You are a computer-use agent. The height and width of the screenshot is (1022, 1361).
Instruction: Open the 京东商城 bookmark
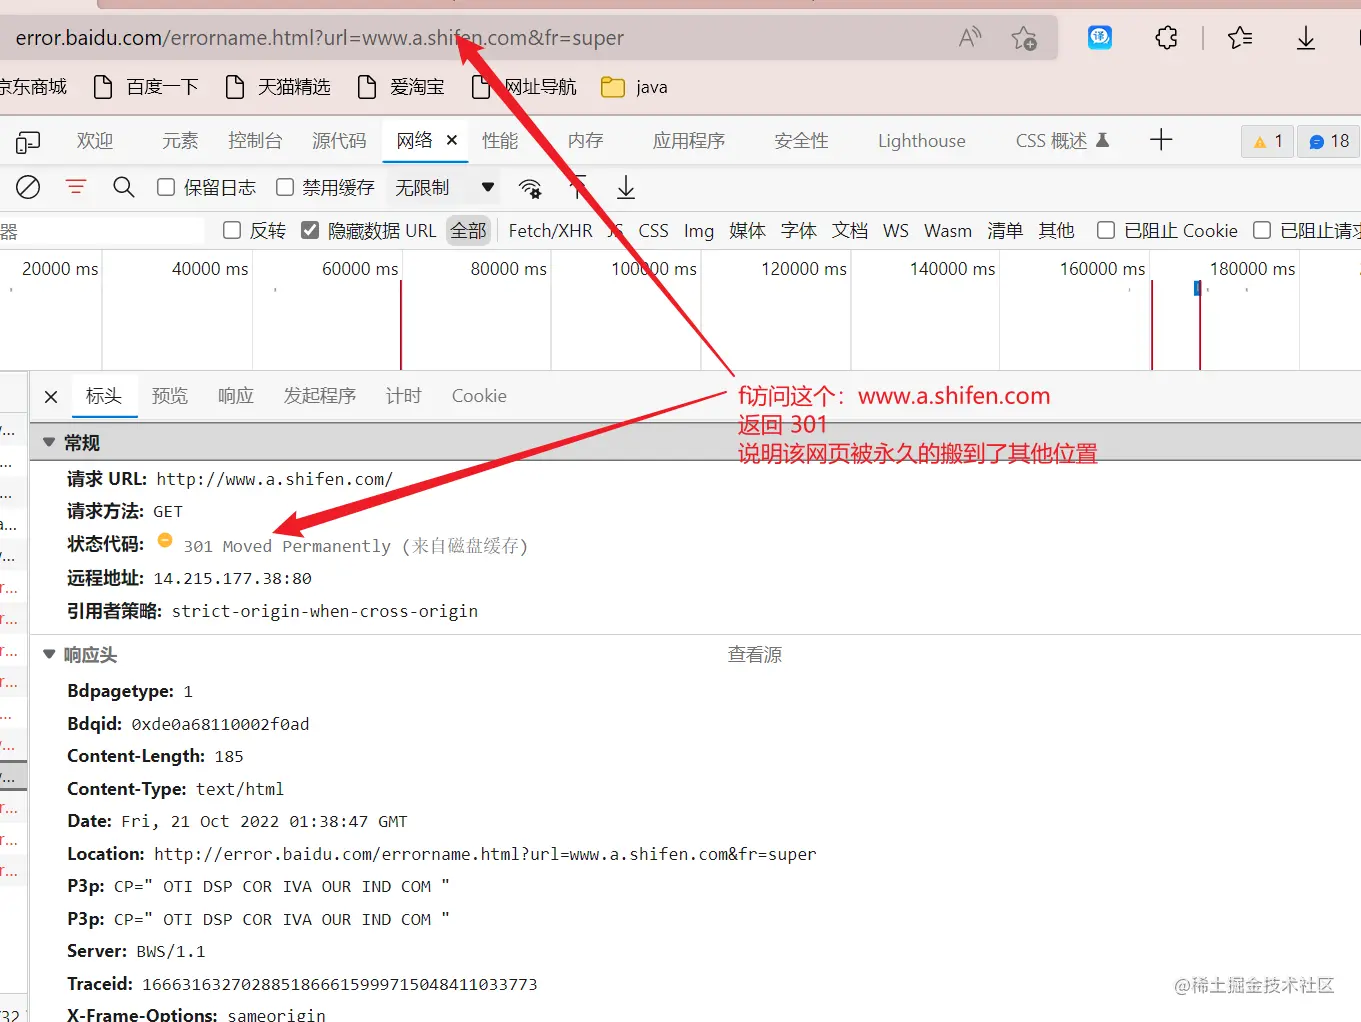pos(34,87)
